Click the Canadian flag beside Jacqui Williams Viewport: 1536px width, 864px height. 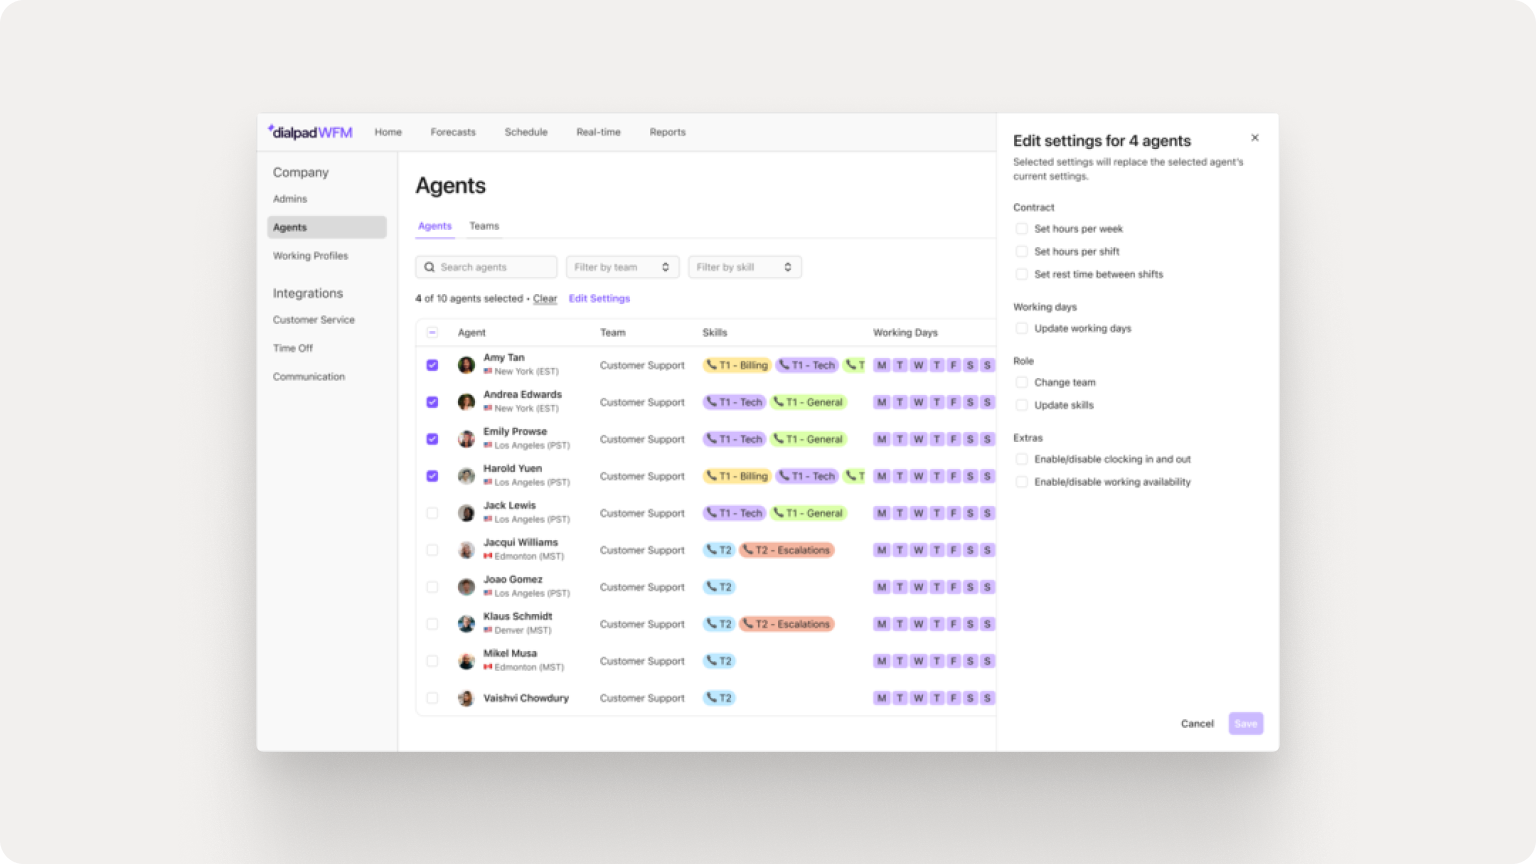[486, 556]
